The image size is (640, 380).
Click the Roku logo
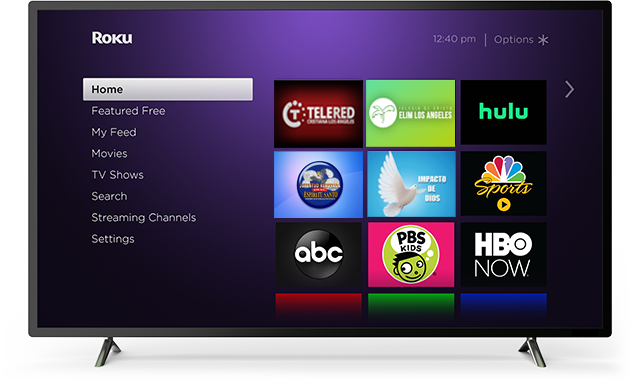click(x=112, y=38)
